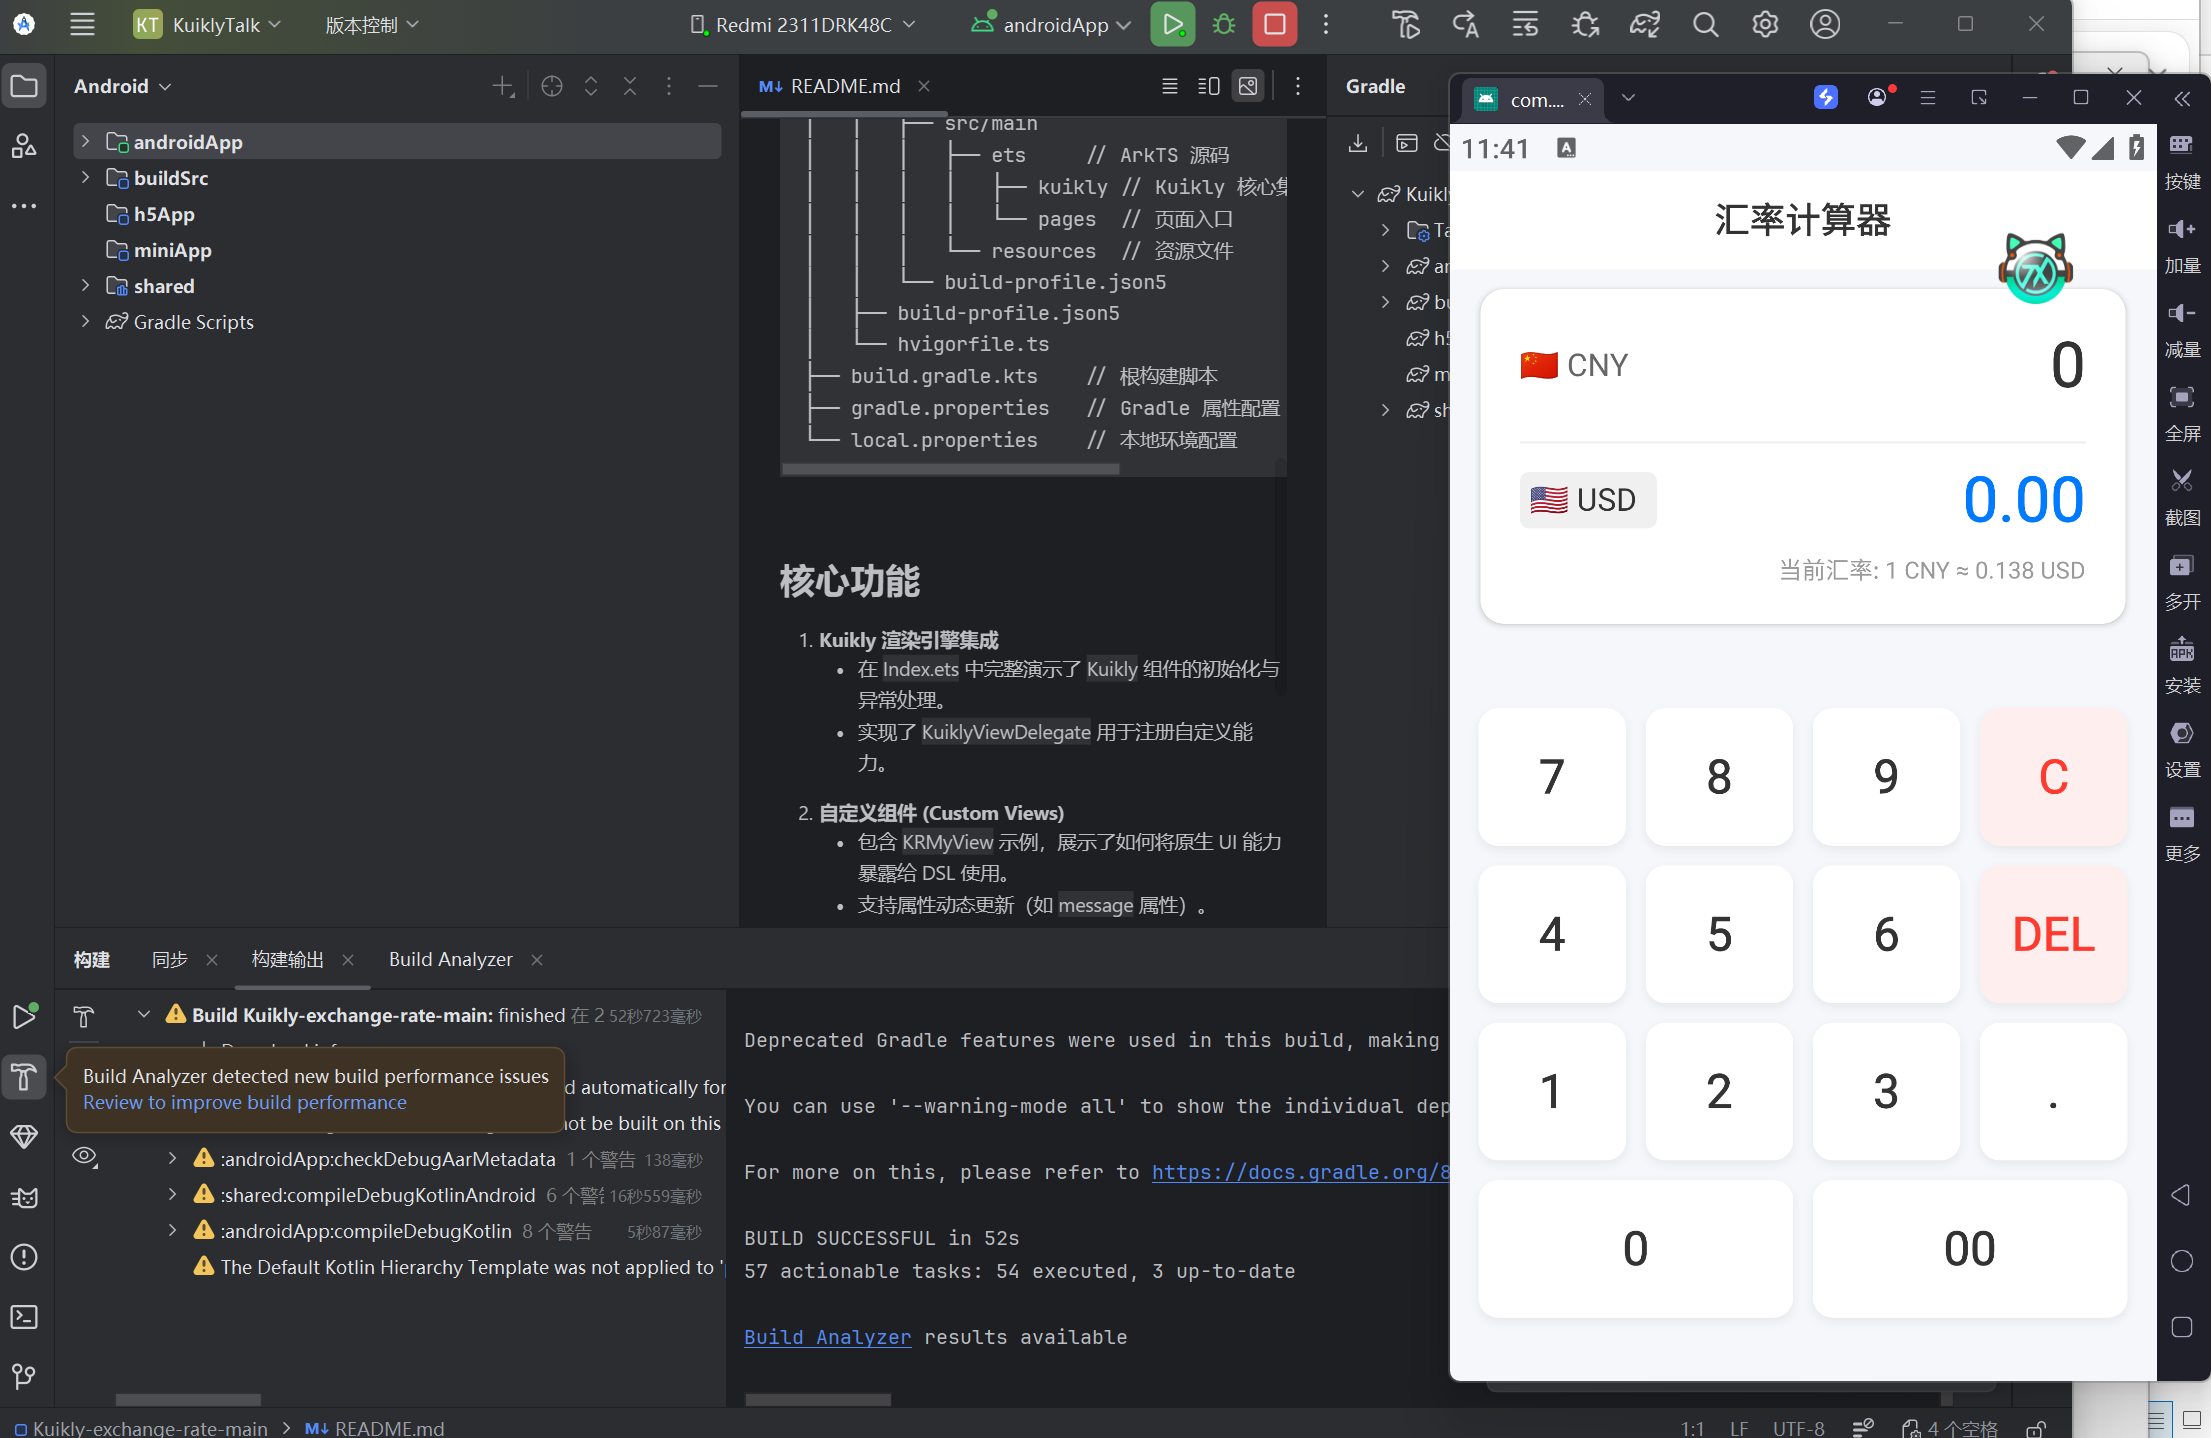Click the USD currency selector chip
Image resolution: width=2211 pixels, height=1438 pixels.
point(1587,499)
